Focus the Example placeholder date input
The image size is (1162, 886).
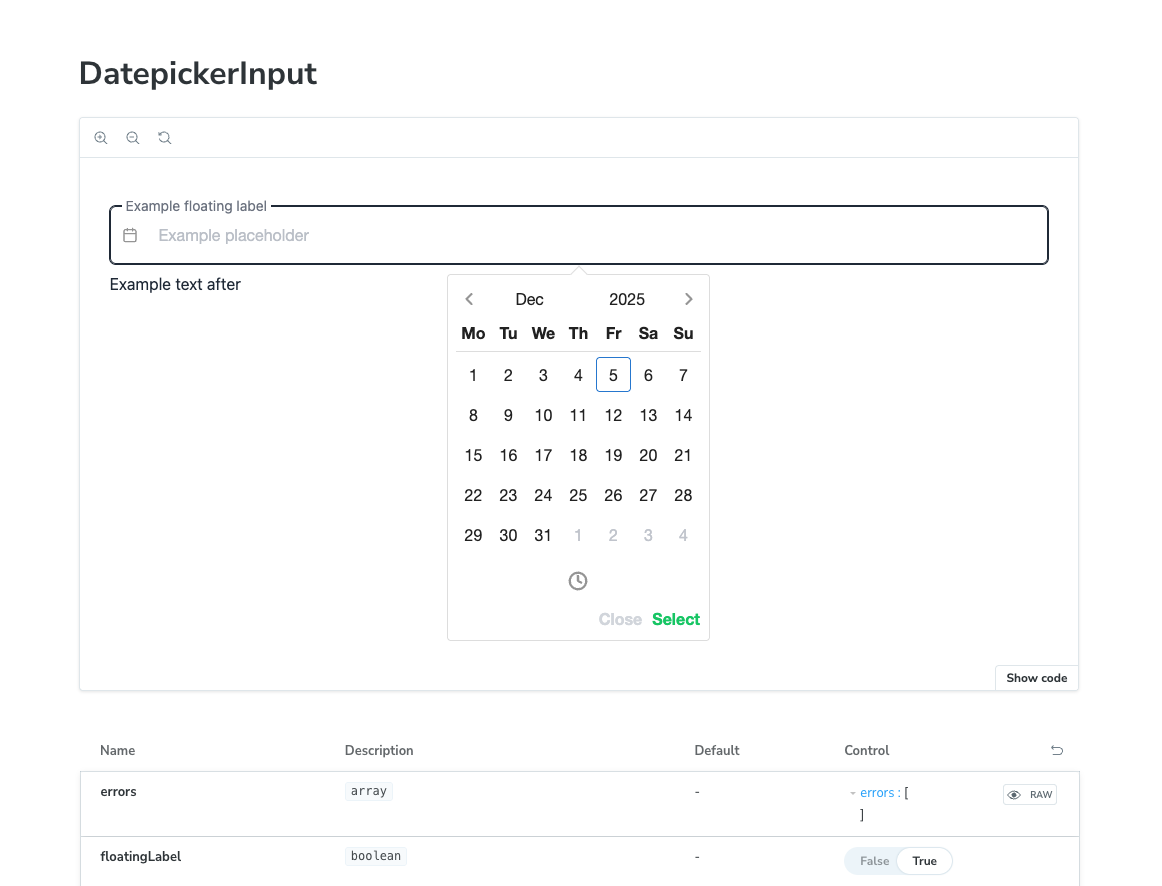[x=590, y=236]
